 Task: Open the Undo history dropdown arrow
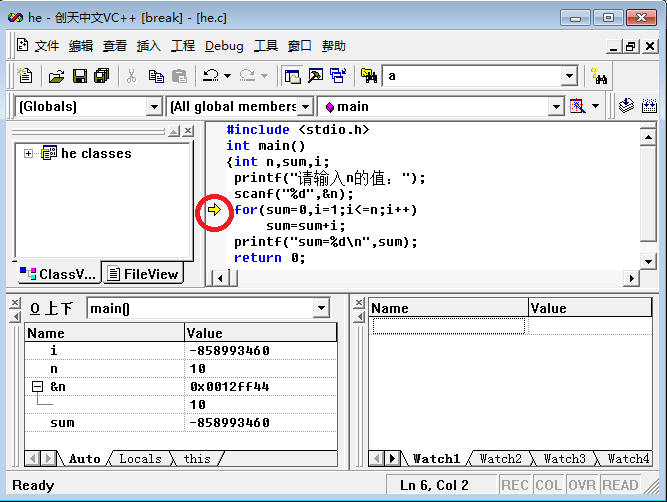(228, 76)
